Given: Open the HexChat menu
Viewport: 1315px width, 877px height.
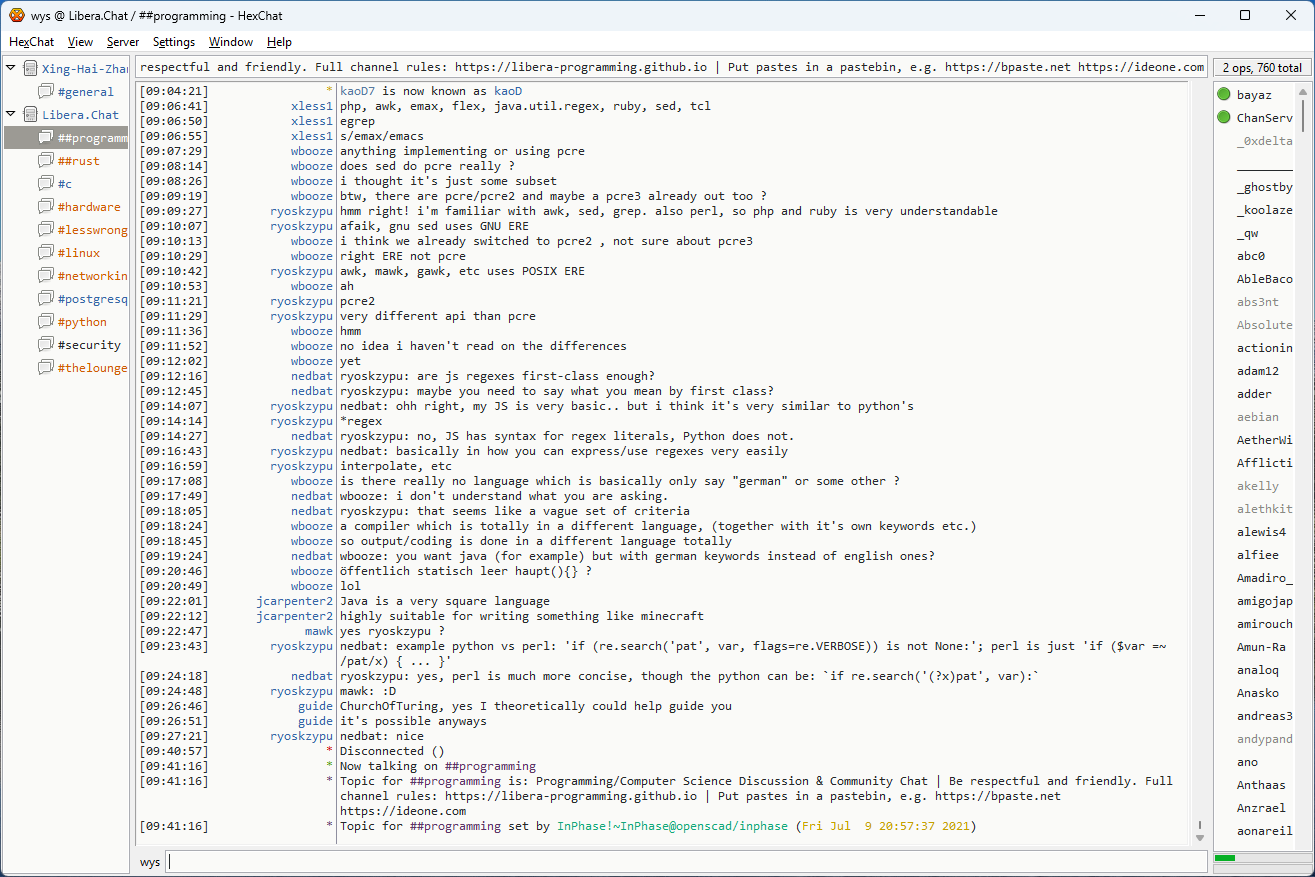Looking at the screenshot, I should (x=31, y=42).
